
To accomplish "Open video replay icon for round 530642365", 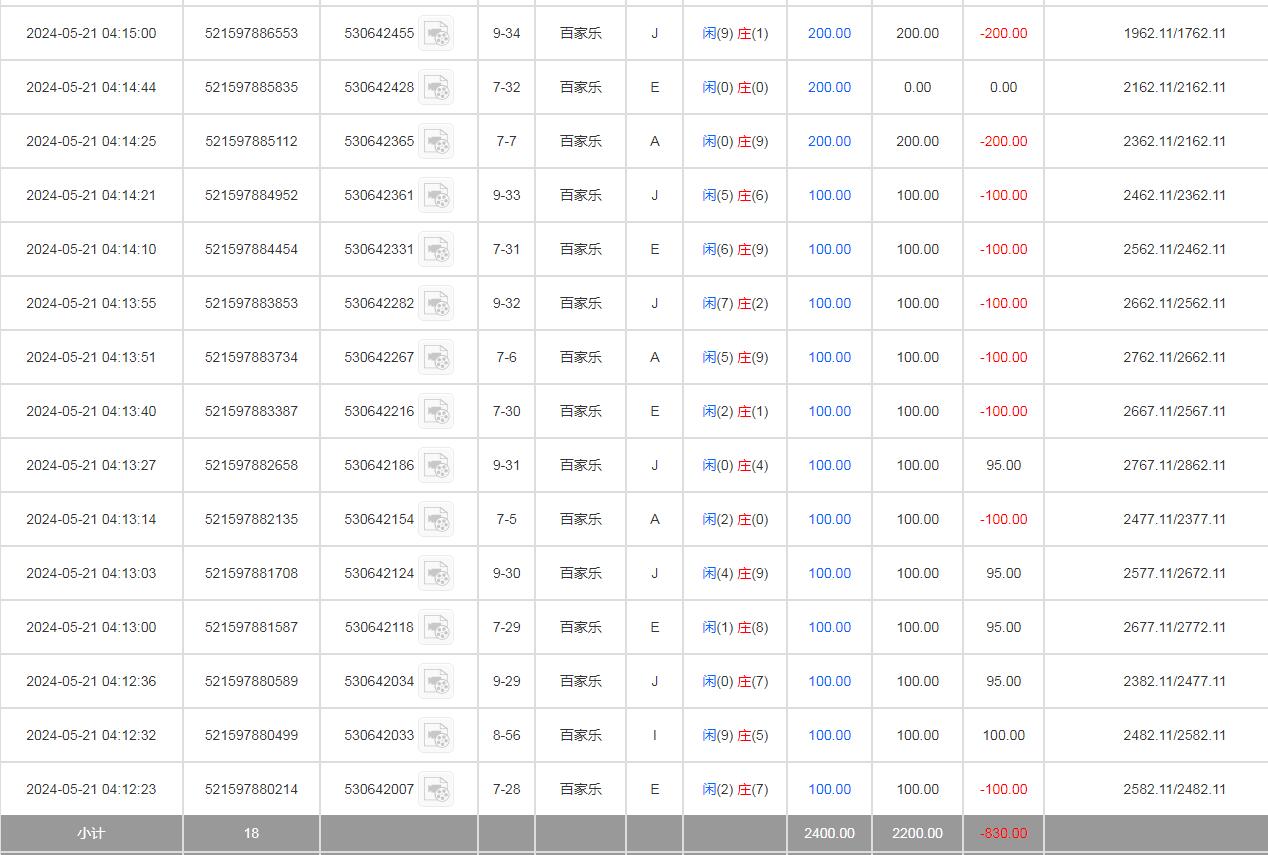I will (436, 141).
